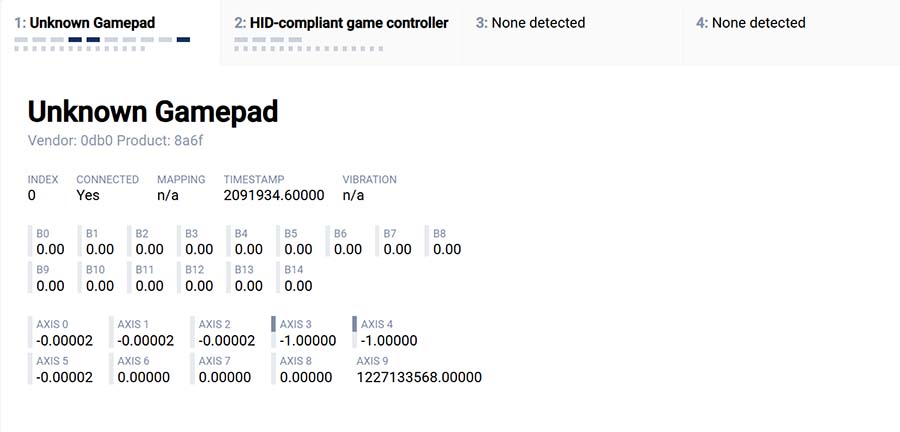Switch to HID-compliant game controller tab
The height and width of the screenshot is (432, 900).
pos(341,22)
